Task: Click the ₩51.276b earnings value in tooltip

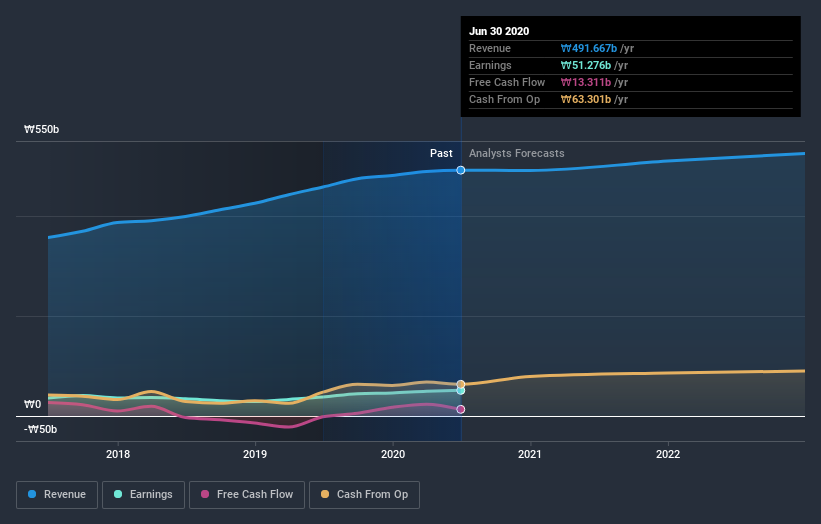Action: pos(586,65)
